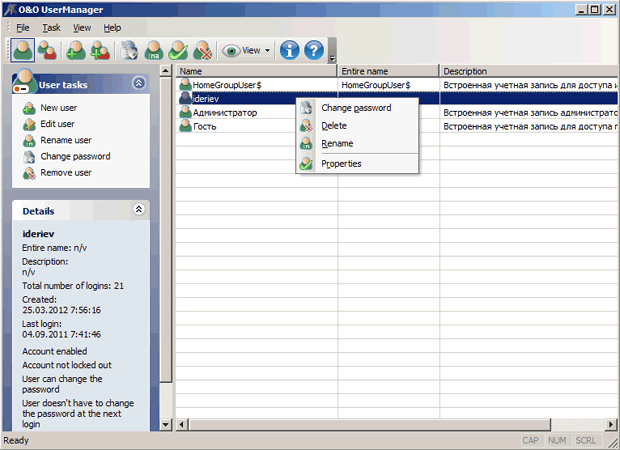Click the New user task link

[x=59, y=108]
